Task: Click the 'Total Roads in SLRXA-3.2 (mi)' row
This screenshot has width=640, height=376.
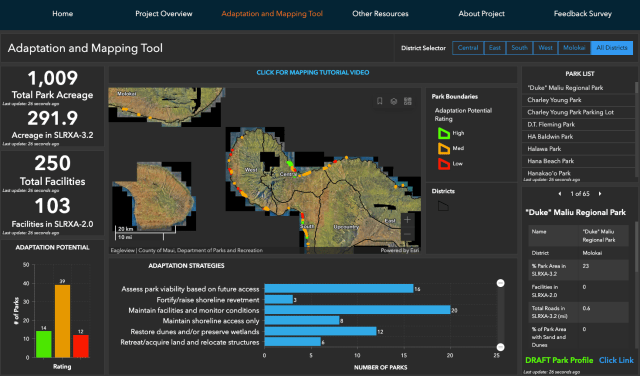Action: coord(578,312)
